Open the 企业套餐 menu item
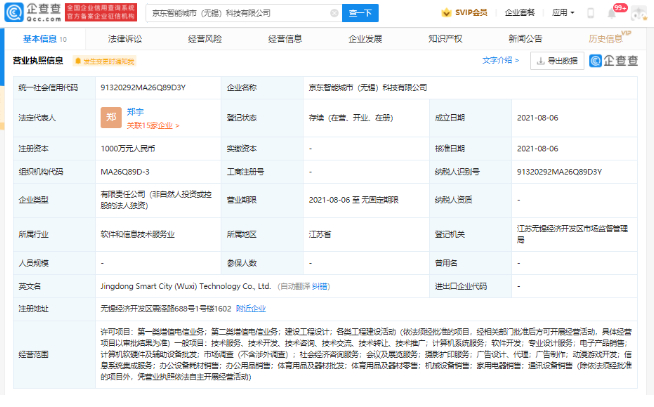Screen dimensions: 654x407 [520, 13]
